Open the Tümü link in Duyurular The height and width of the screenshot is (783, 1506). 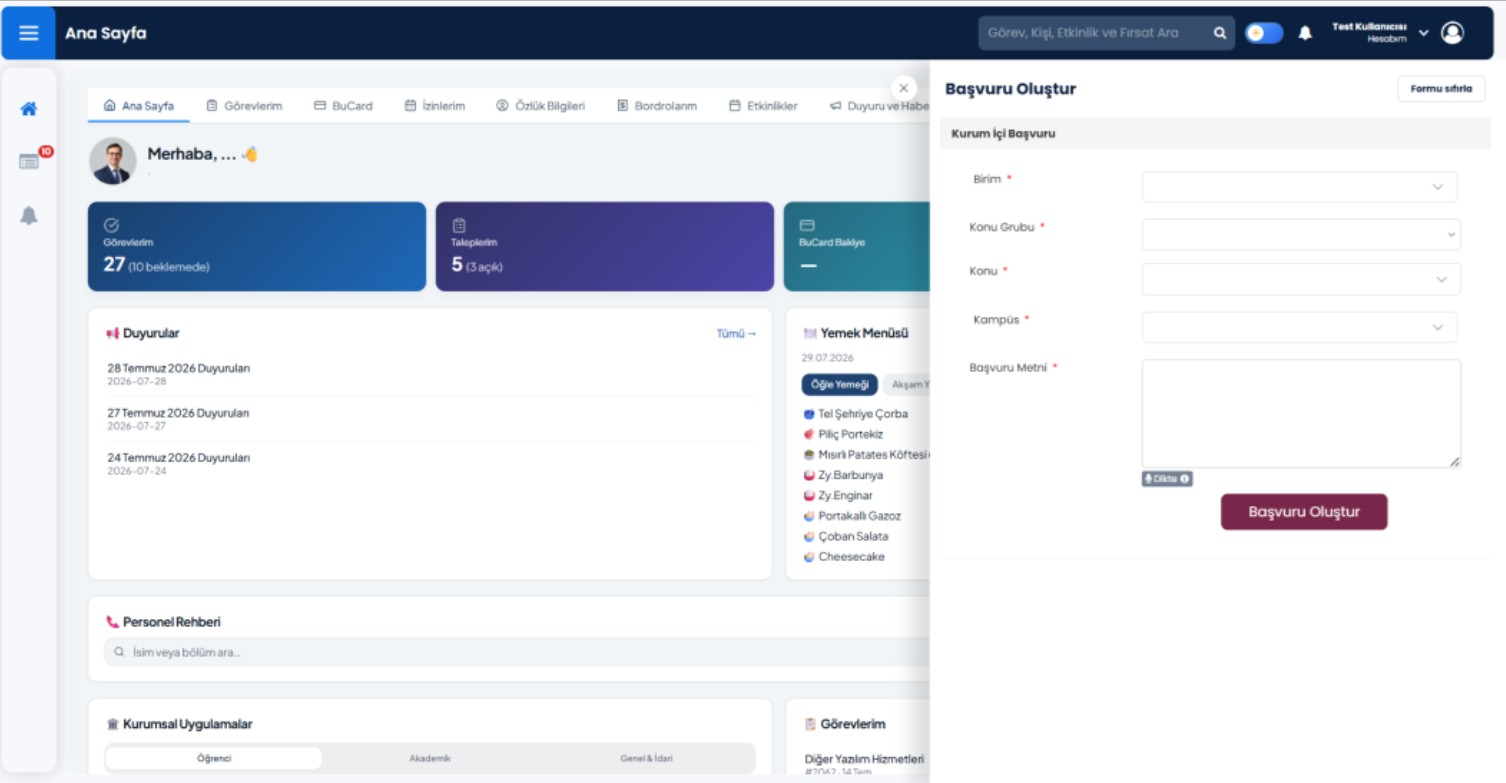click(736, 334)
